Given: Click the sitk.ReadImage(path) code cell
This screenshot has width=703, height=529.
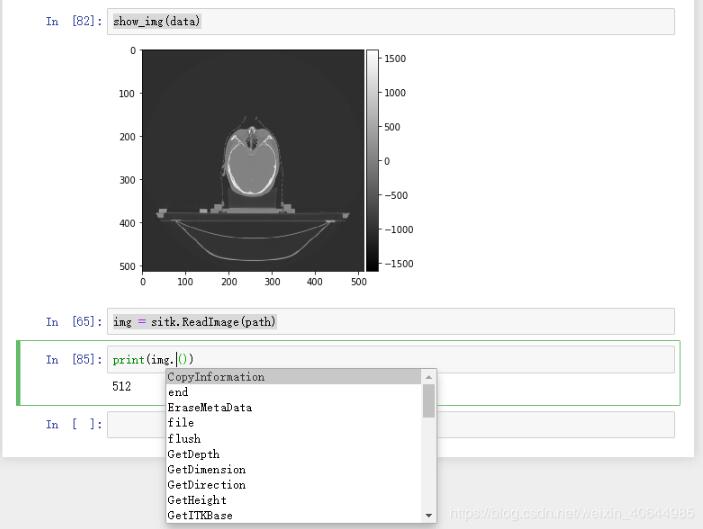Looking at the screenshot, I should coord(391,321).
